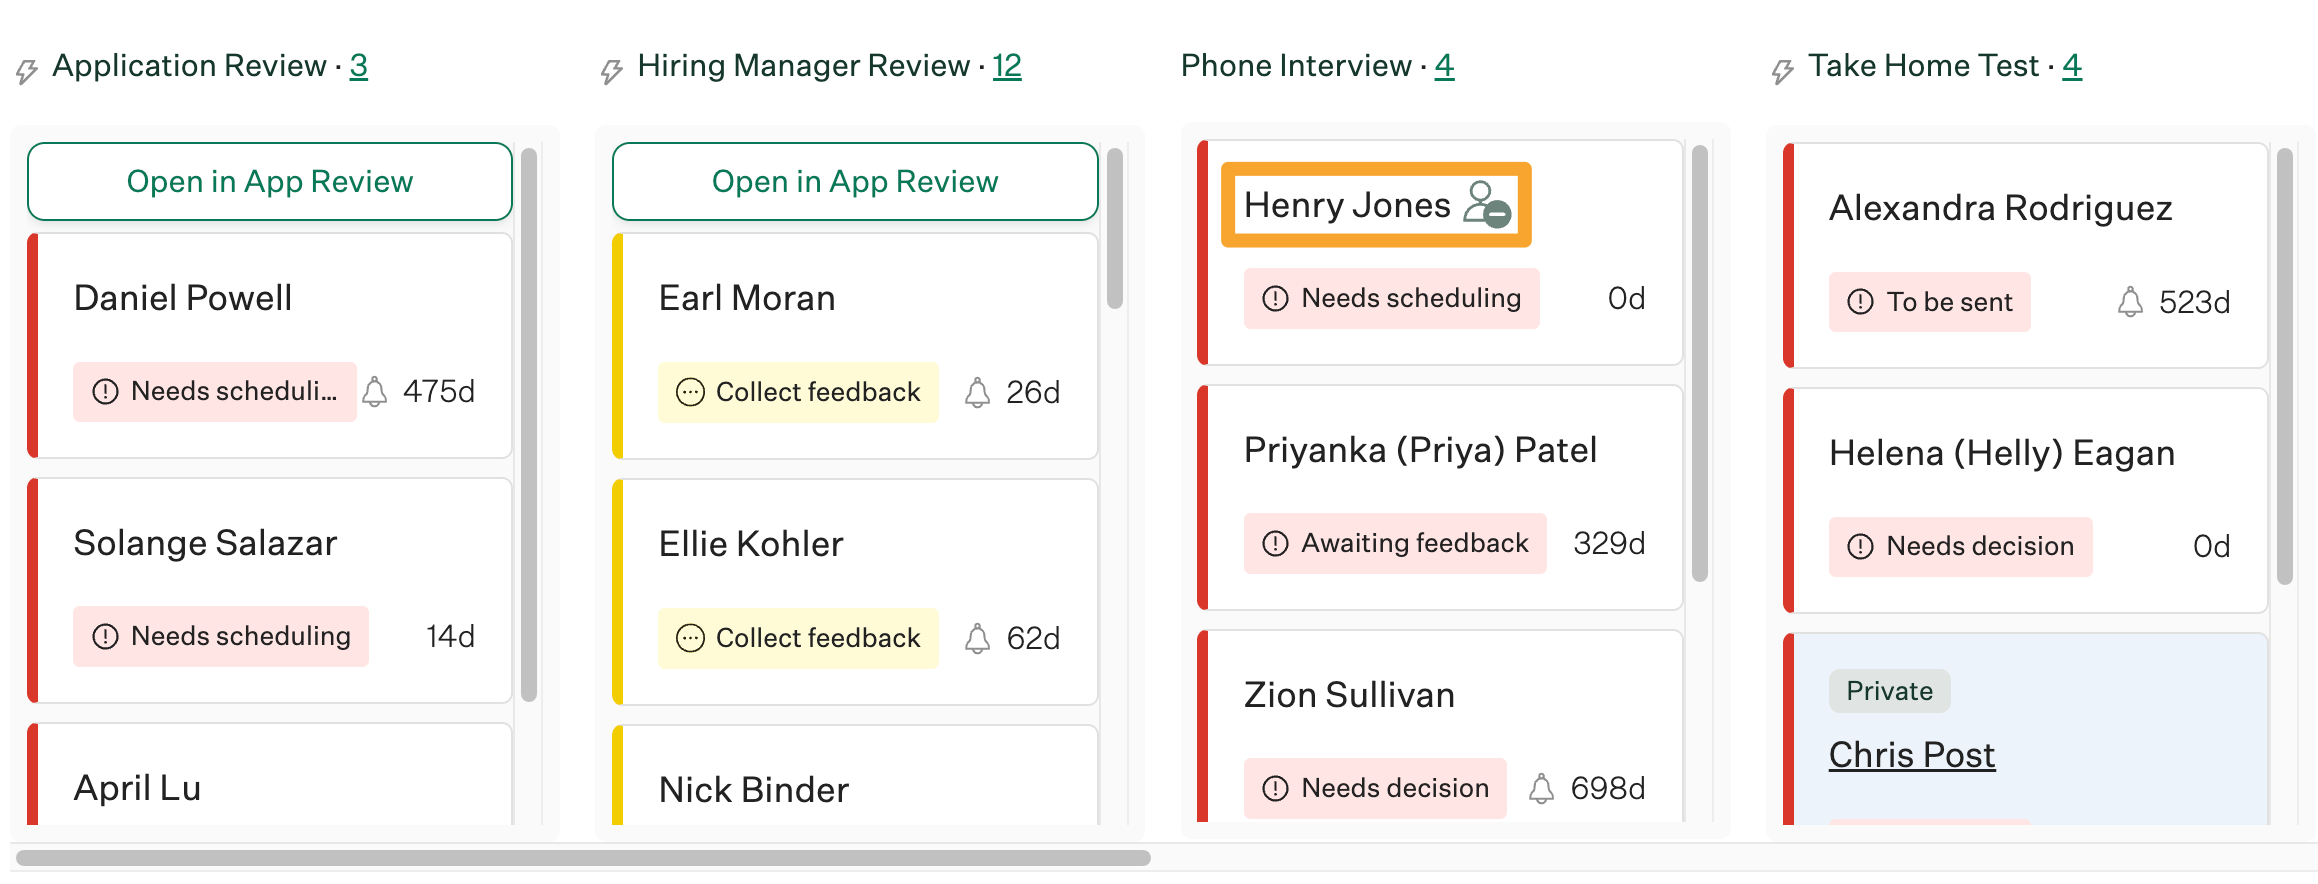Click the Awaiting feedback badge on Priyanka Patel's card
The height and width of the screenshot is (884, 2318).
click(1395, 543)
